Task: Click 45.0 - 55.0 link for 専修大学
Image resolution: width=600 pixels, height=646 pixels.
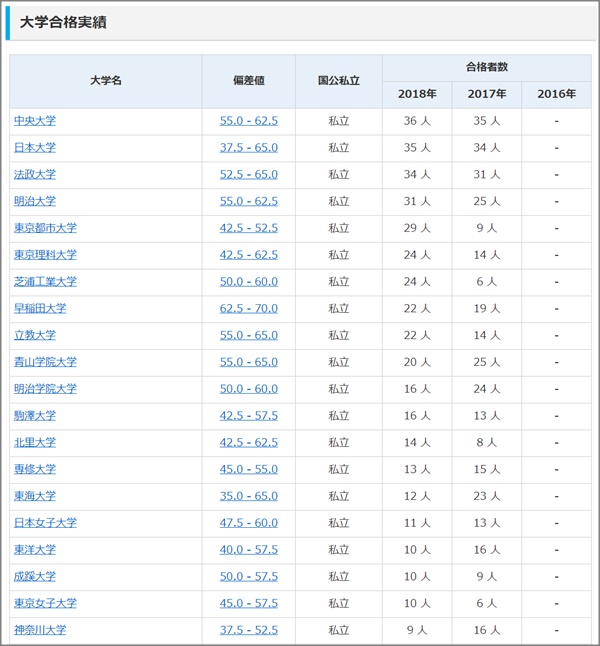Action: (x=248, y=469)
